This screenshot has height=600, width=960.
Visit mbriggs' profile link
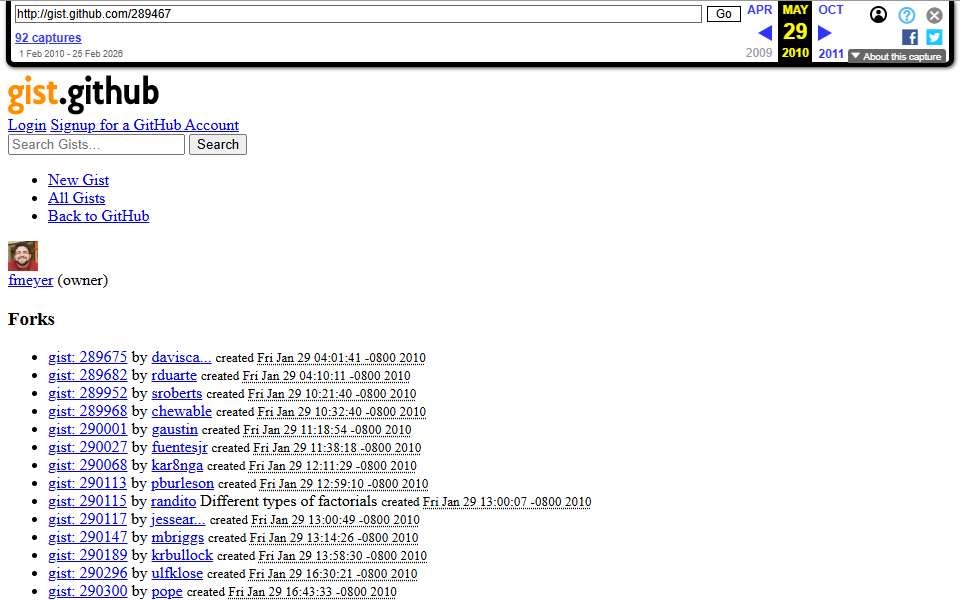click(178, 538)
